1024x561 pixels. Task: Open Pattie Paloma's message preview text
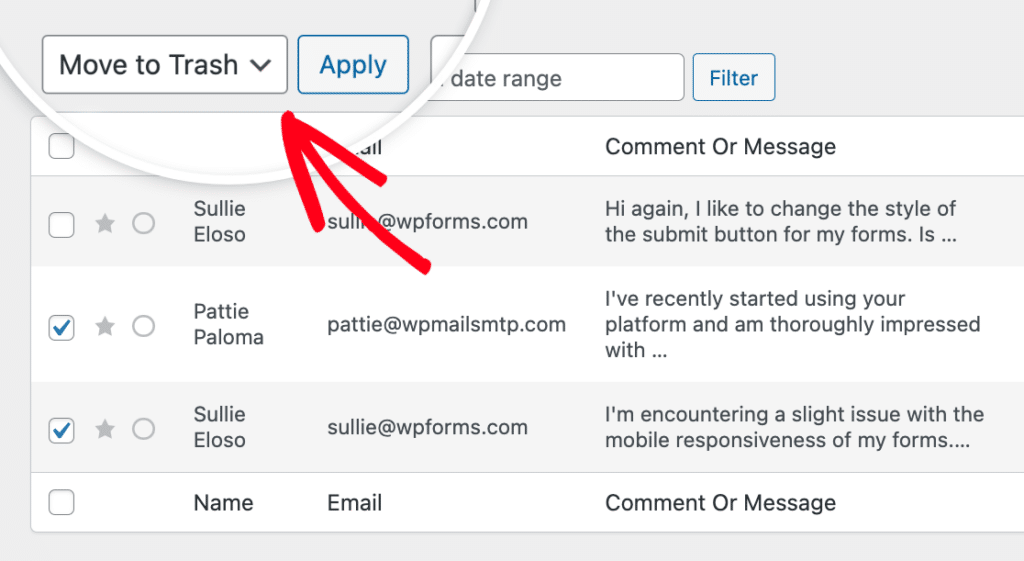tap(792, 324)
